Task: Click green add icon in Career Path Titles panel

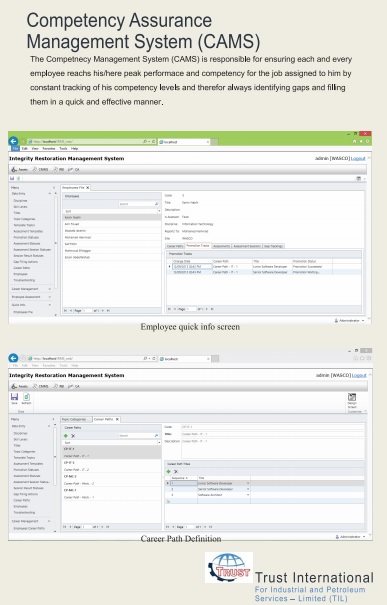Action: pos(168,471)
